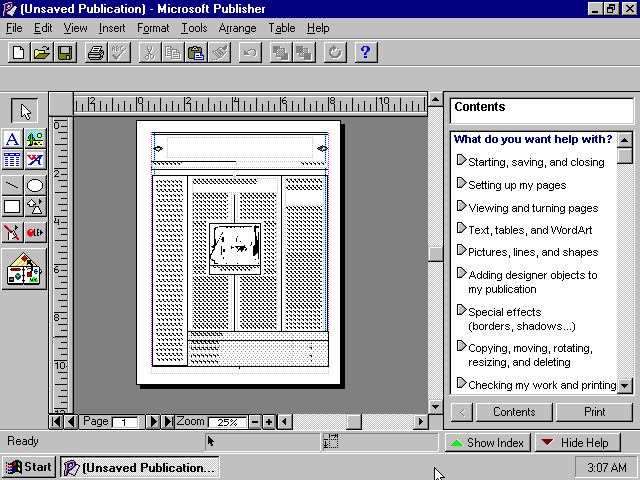
Task: Expand 'Copying, moving, rotating, resizing' topic
Action: tap(524, 355)
